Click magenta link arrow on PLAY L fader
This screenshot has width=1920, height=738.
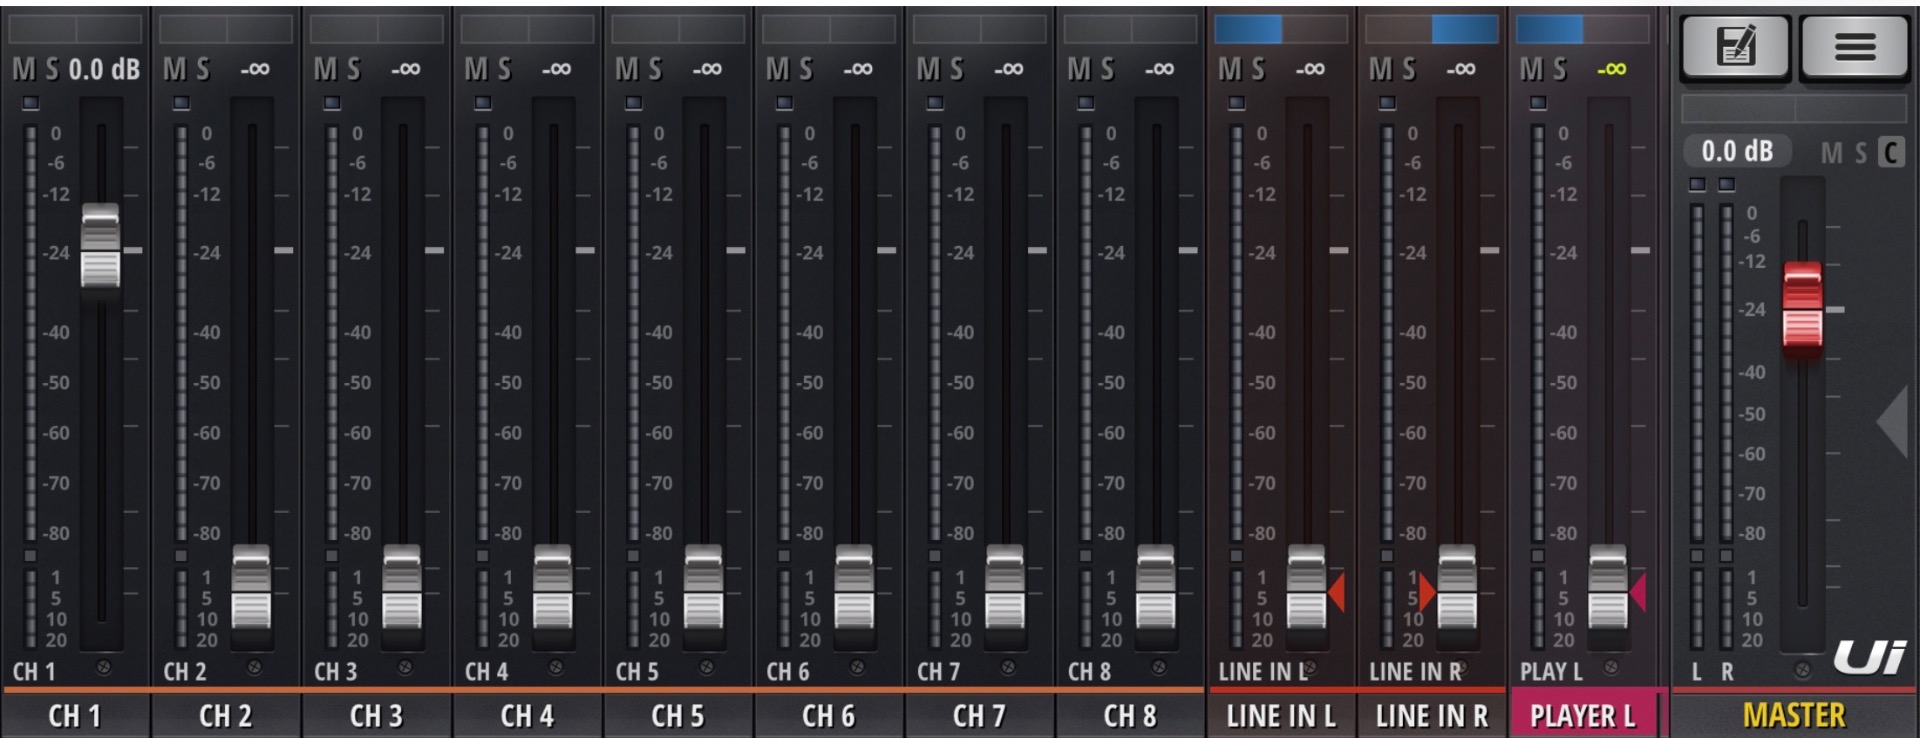tap(1638, 592)
